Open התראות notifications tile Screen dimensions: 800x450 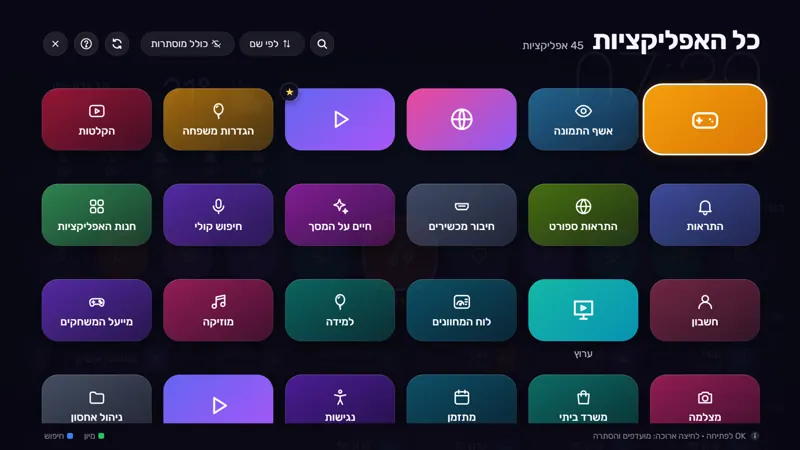705,215
